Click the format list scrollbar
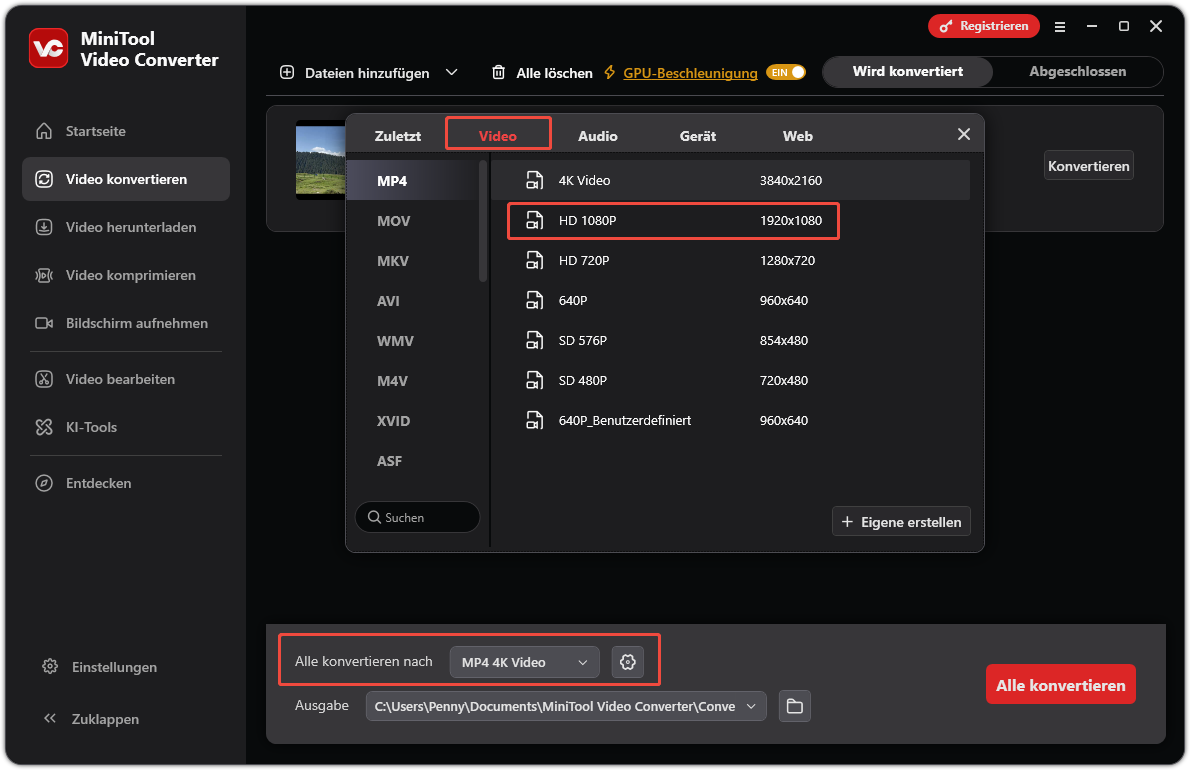The width and height of the screenshot is (1190, 770). pos(483,221)
